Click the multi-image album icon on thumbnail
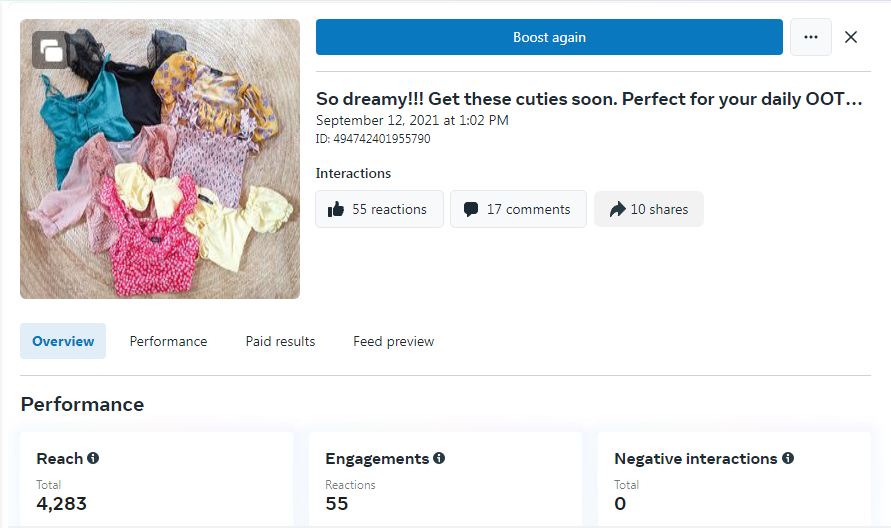The height and width of the screenshot is (528, 891). click(50, 51)
